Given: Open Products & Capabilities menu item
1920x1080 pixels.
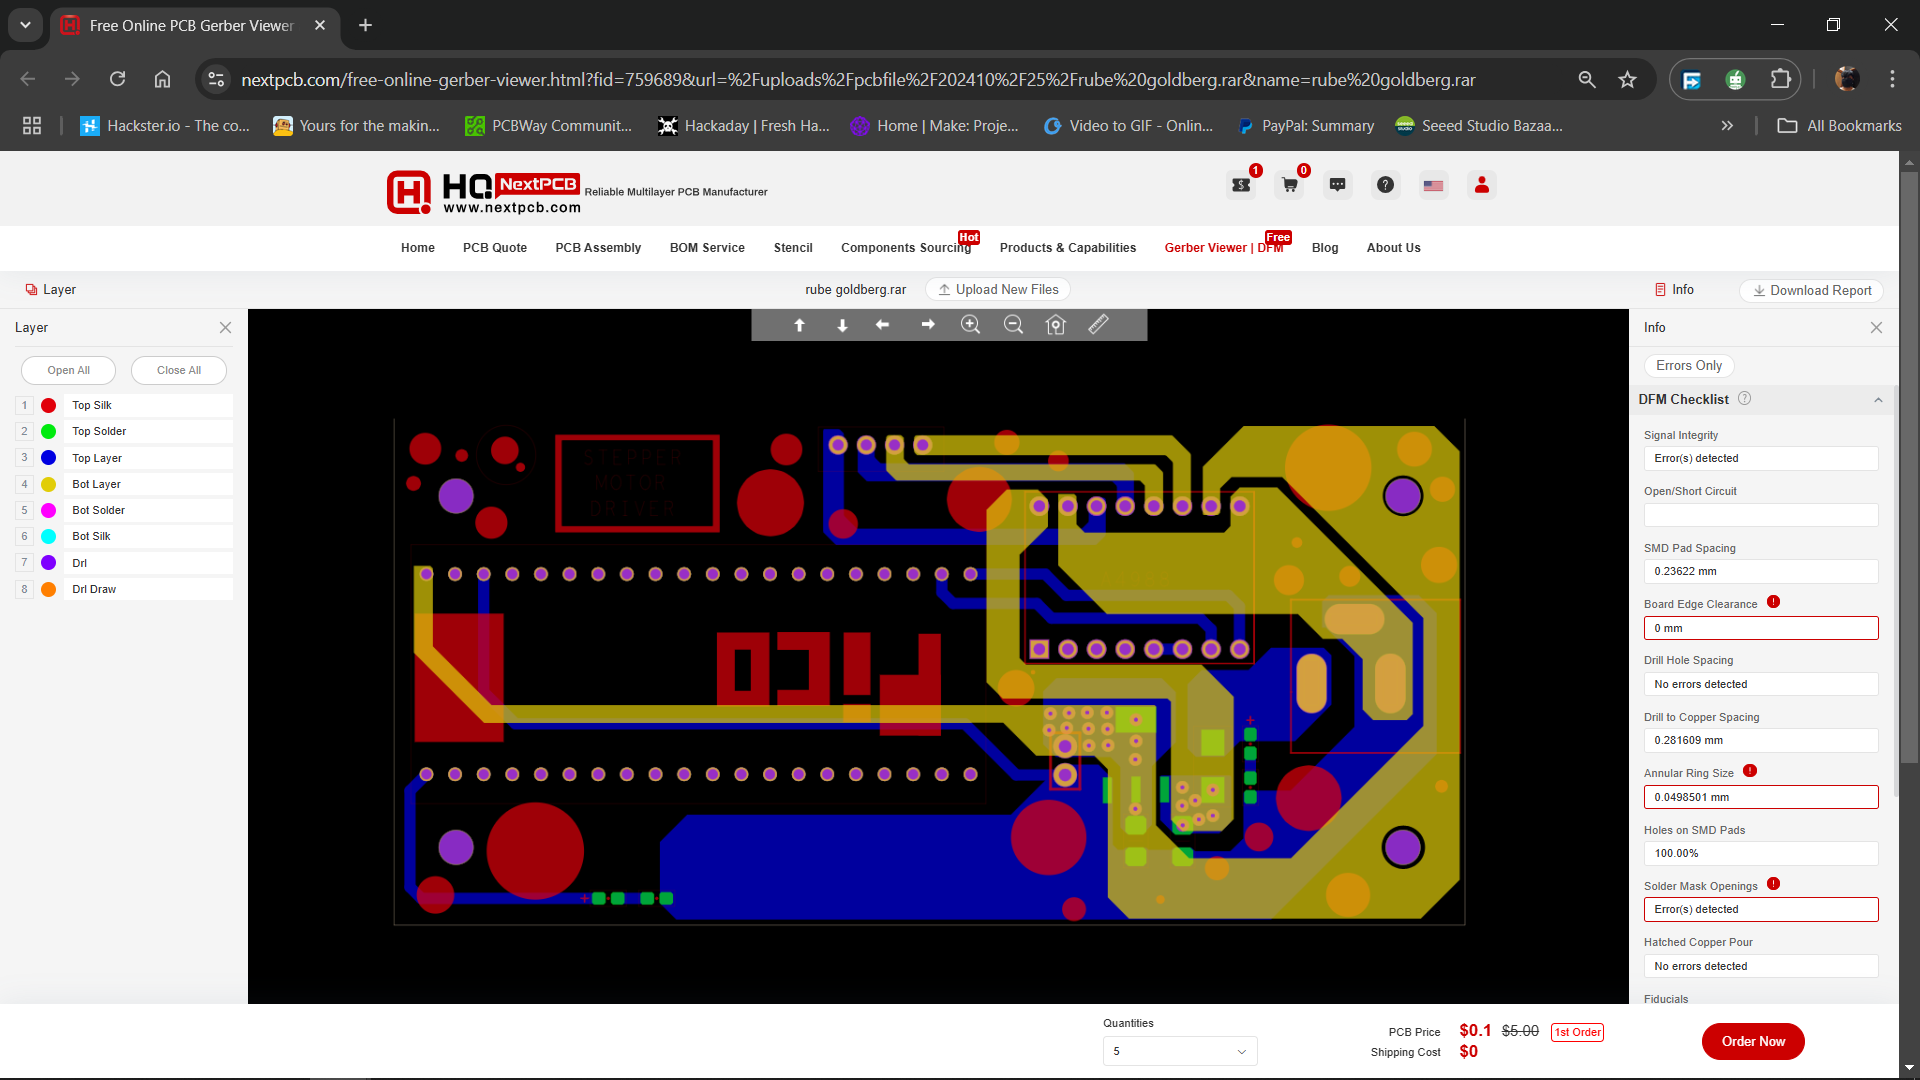Looking at the screenshot, I should pos(1067,248).
